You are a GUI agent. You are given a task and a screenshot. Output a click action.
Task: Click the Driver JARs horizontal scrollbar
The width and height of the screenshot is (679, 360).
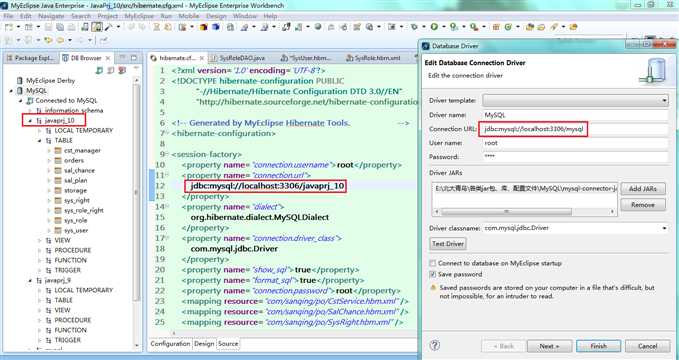524,211
